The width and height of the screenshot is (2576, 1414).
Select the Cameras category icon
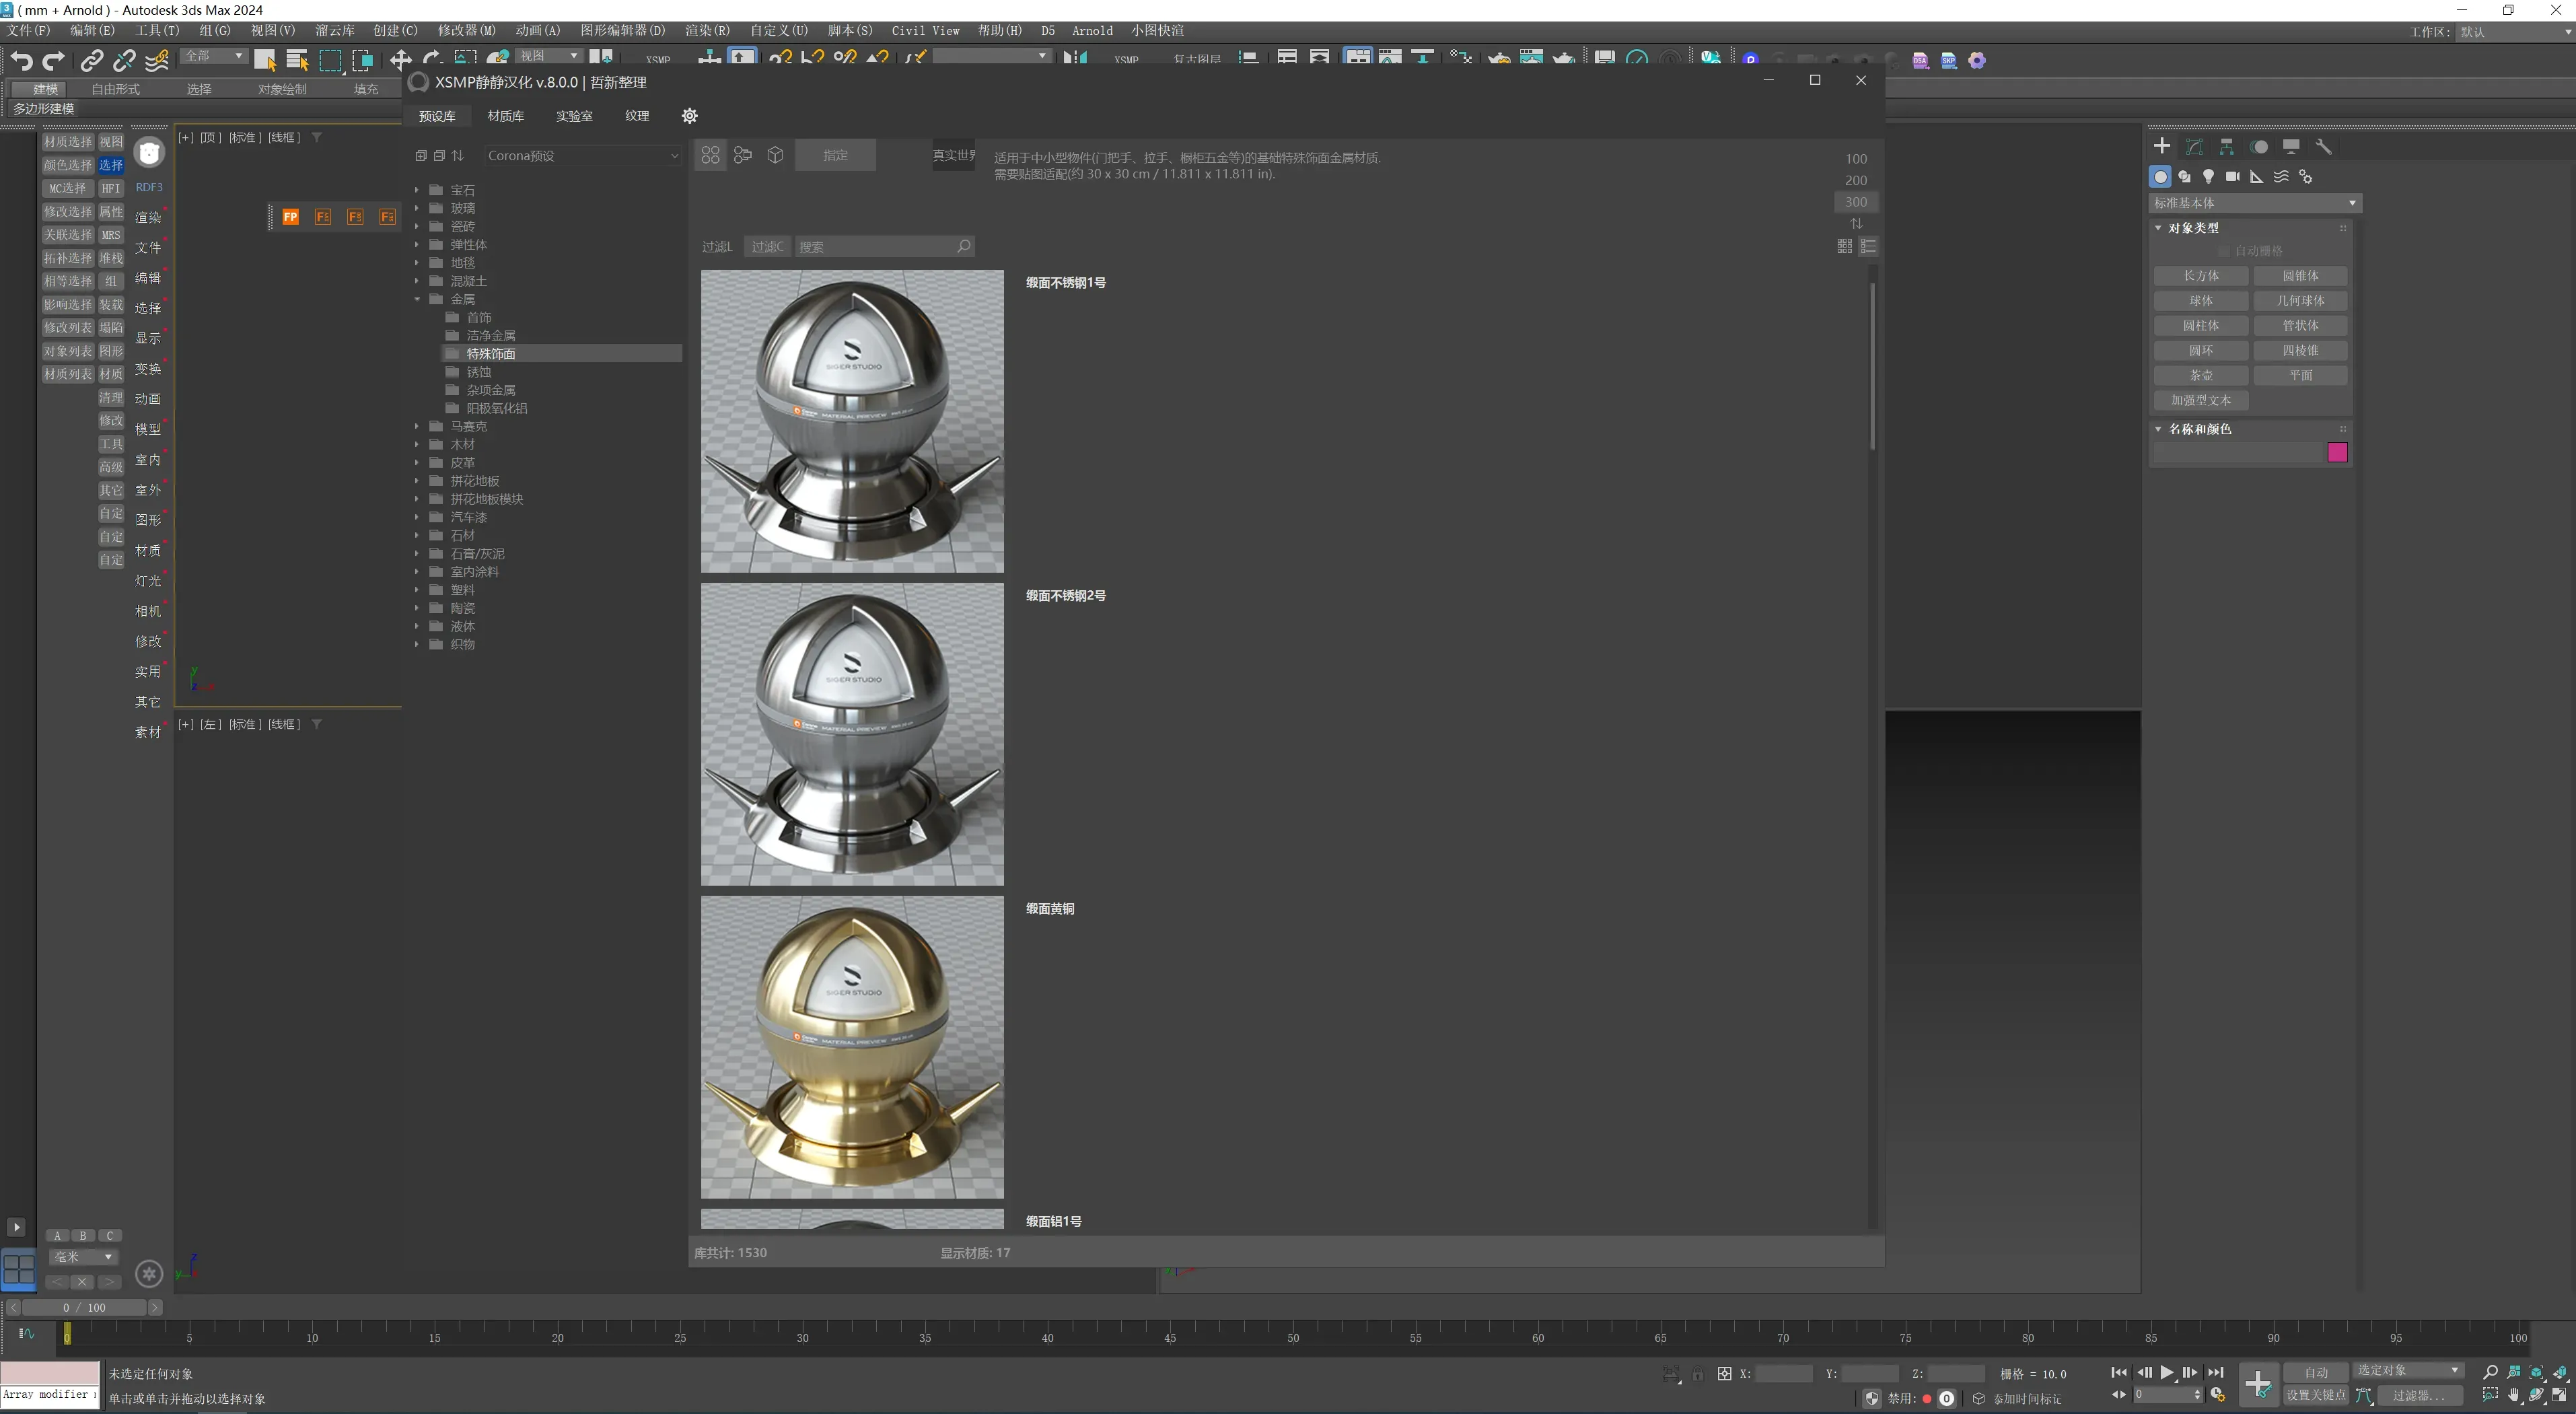(2232, 177)
